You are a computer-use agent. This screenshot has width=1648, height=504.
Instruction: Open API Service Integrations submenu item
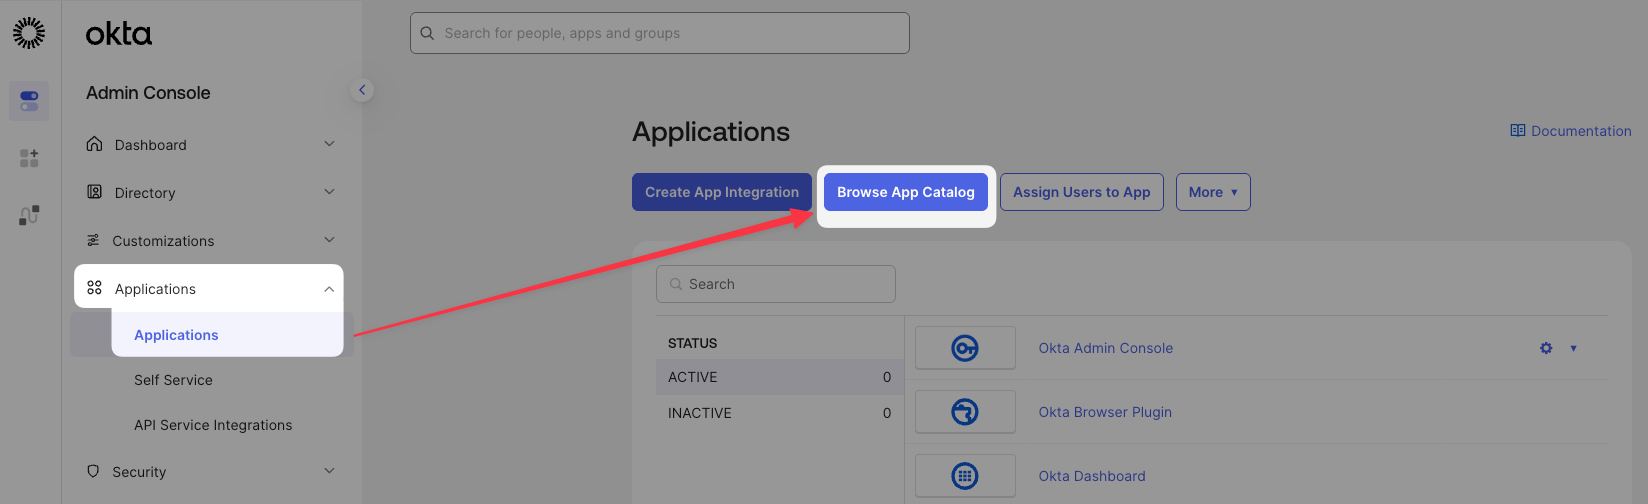point(213,425)
